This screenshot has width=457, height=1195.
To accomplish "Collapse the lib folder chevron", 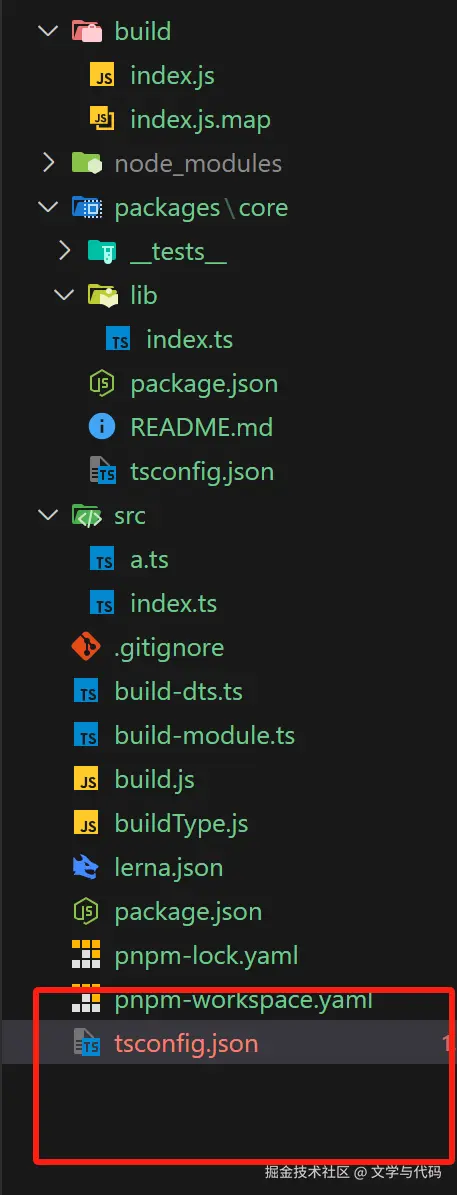I will point(65,295).
